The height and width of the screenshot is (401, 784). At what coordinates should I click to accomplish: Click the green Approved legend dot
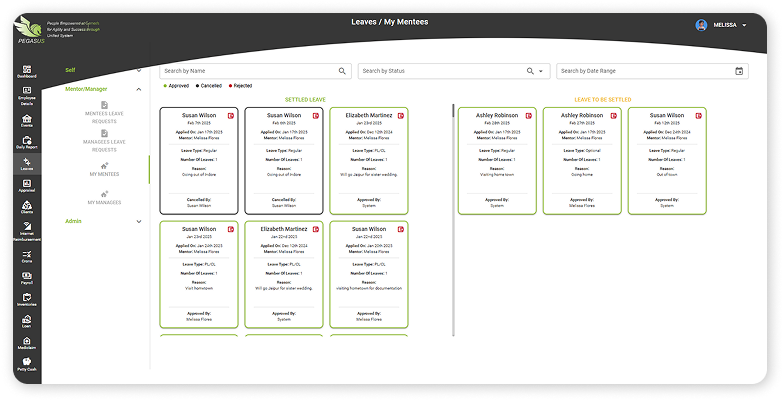pyautogui.click(x=166, y=86)
